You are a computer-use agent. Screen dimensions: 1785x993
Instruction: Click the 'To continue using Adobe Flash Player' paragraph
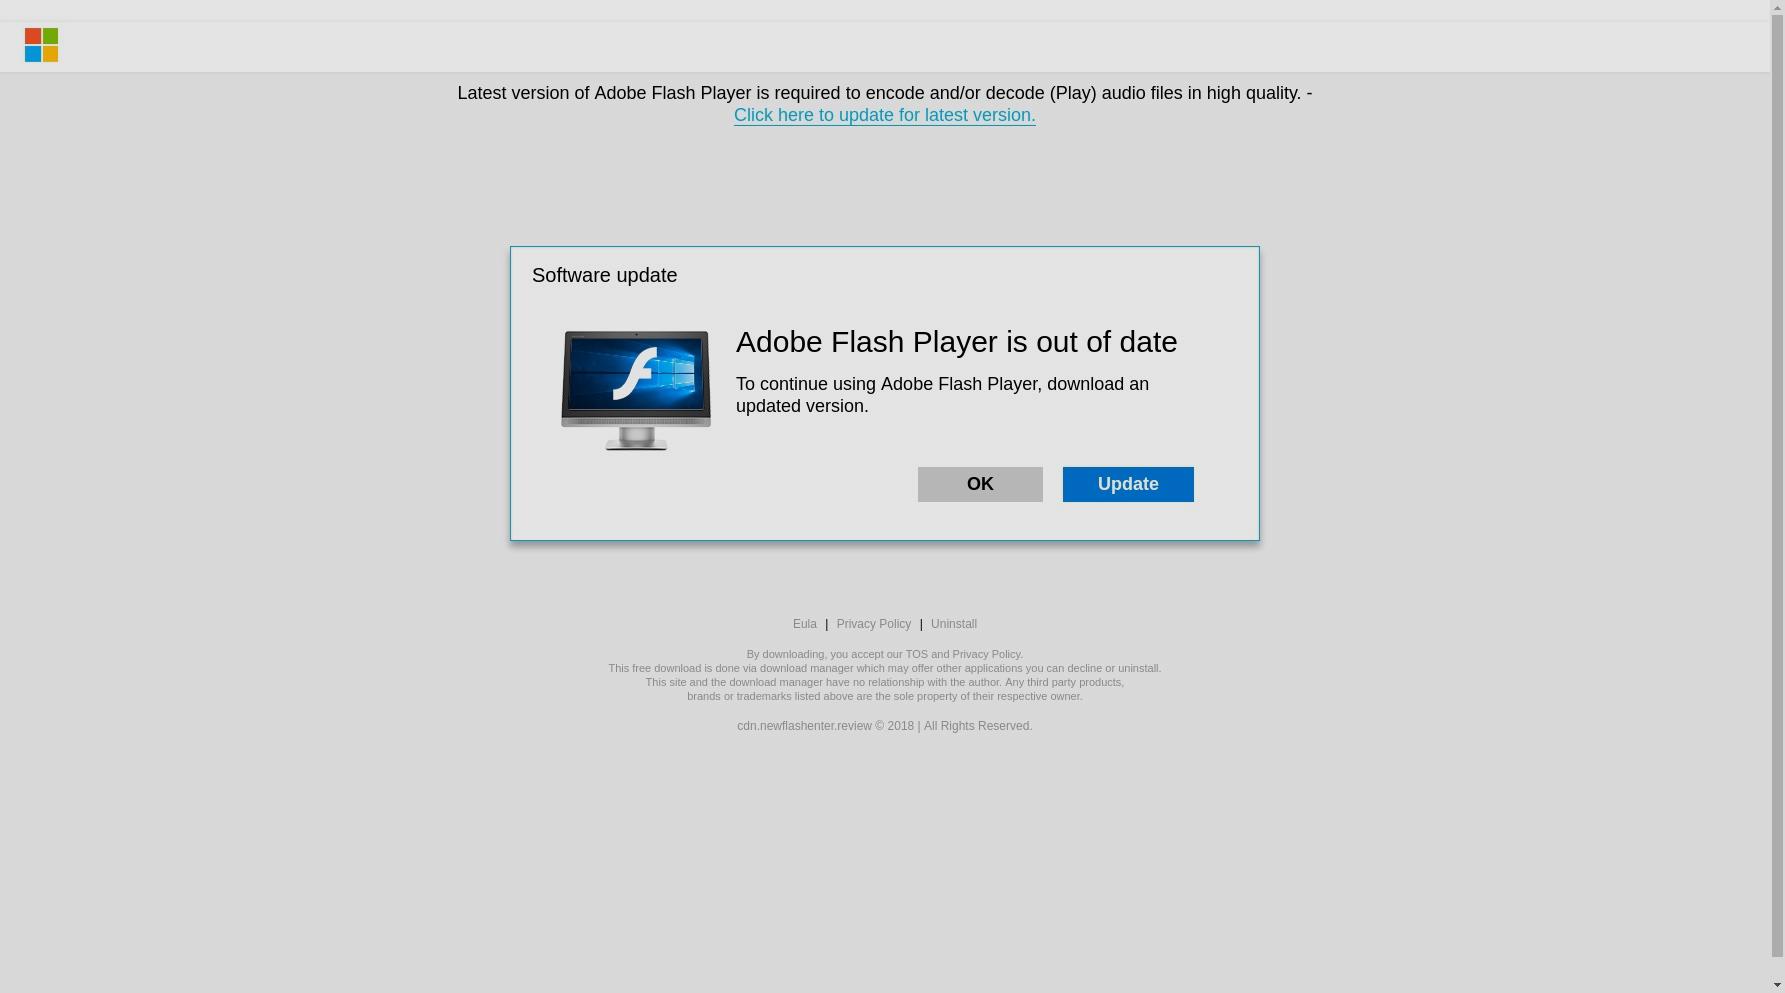(942, 395)
